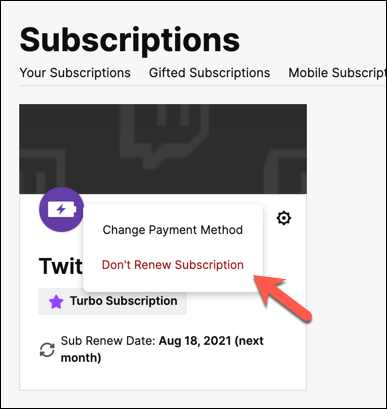Open the gear settings icon on card
Viewport: 387px width, 409px height.
pos(284,218)
